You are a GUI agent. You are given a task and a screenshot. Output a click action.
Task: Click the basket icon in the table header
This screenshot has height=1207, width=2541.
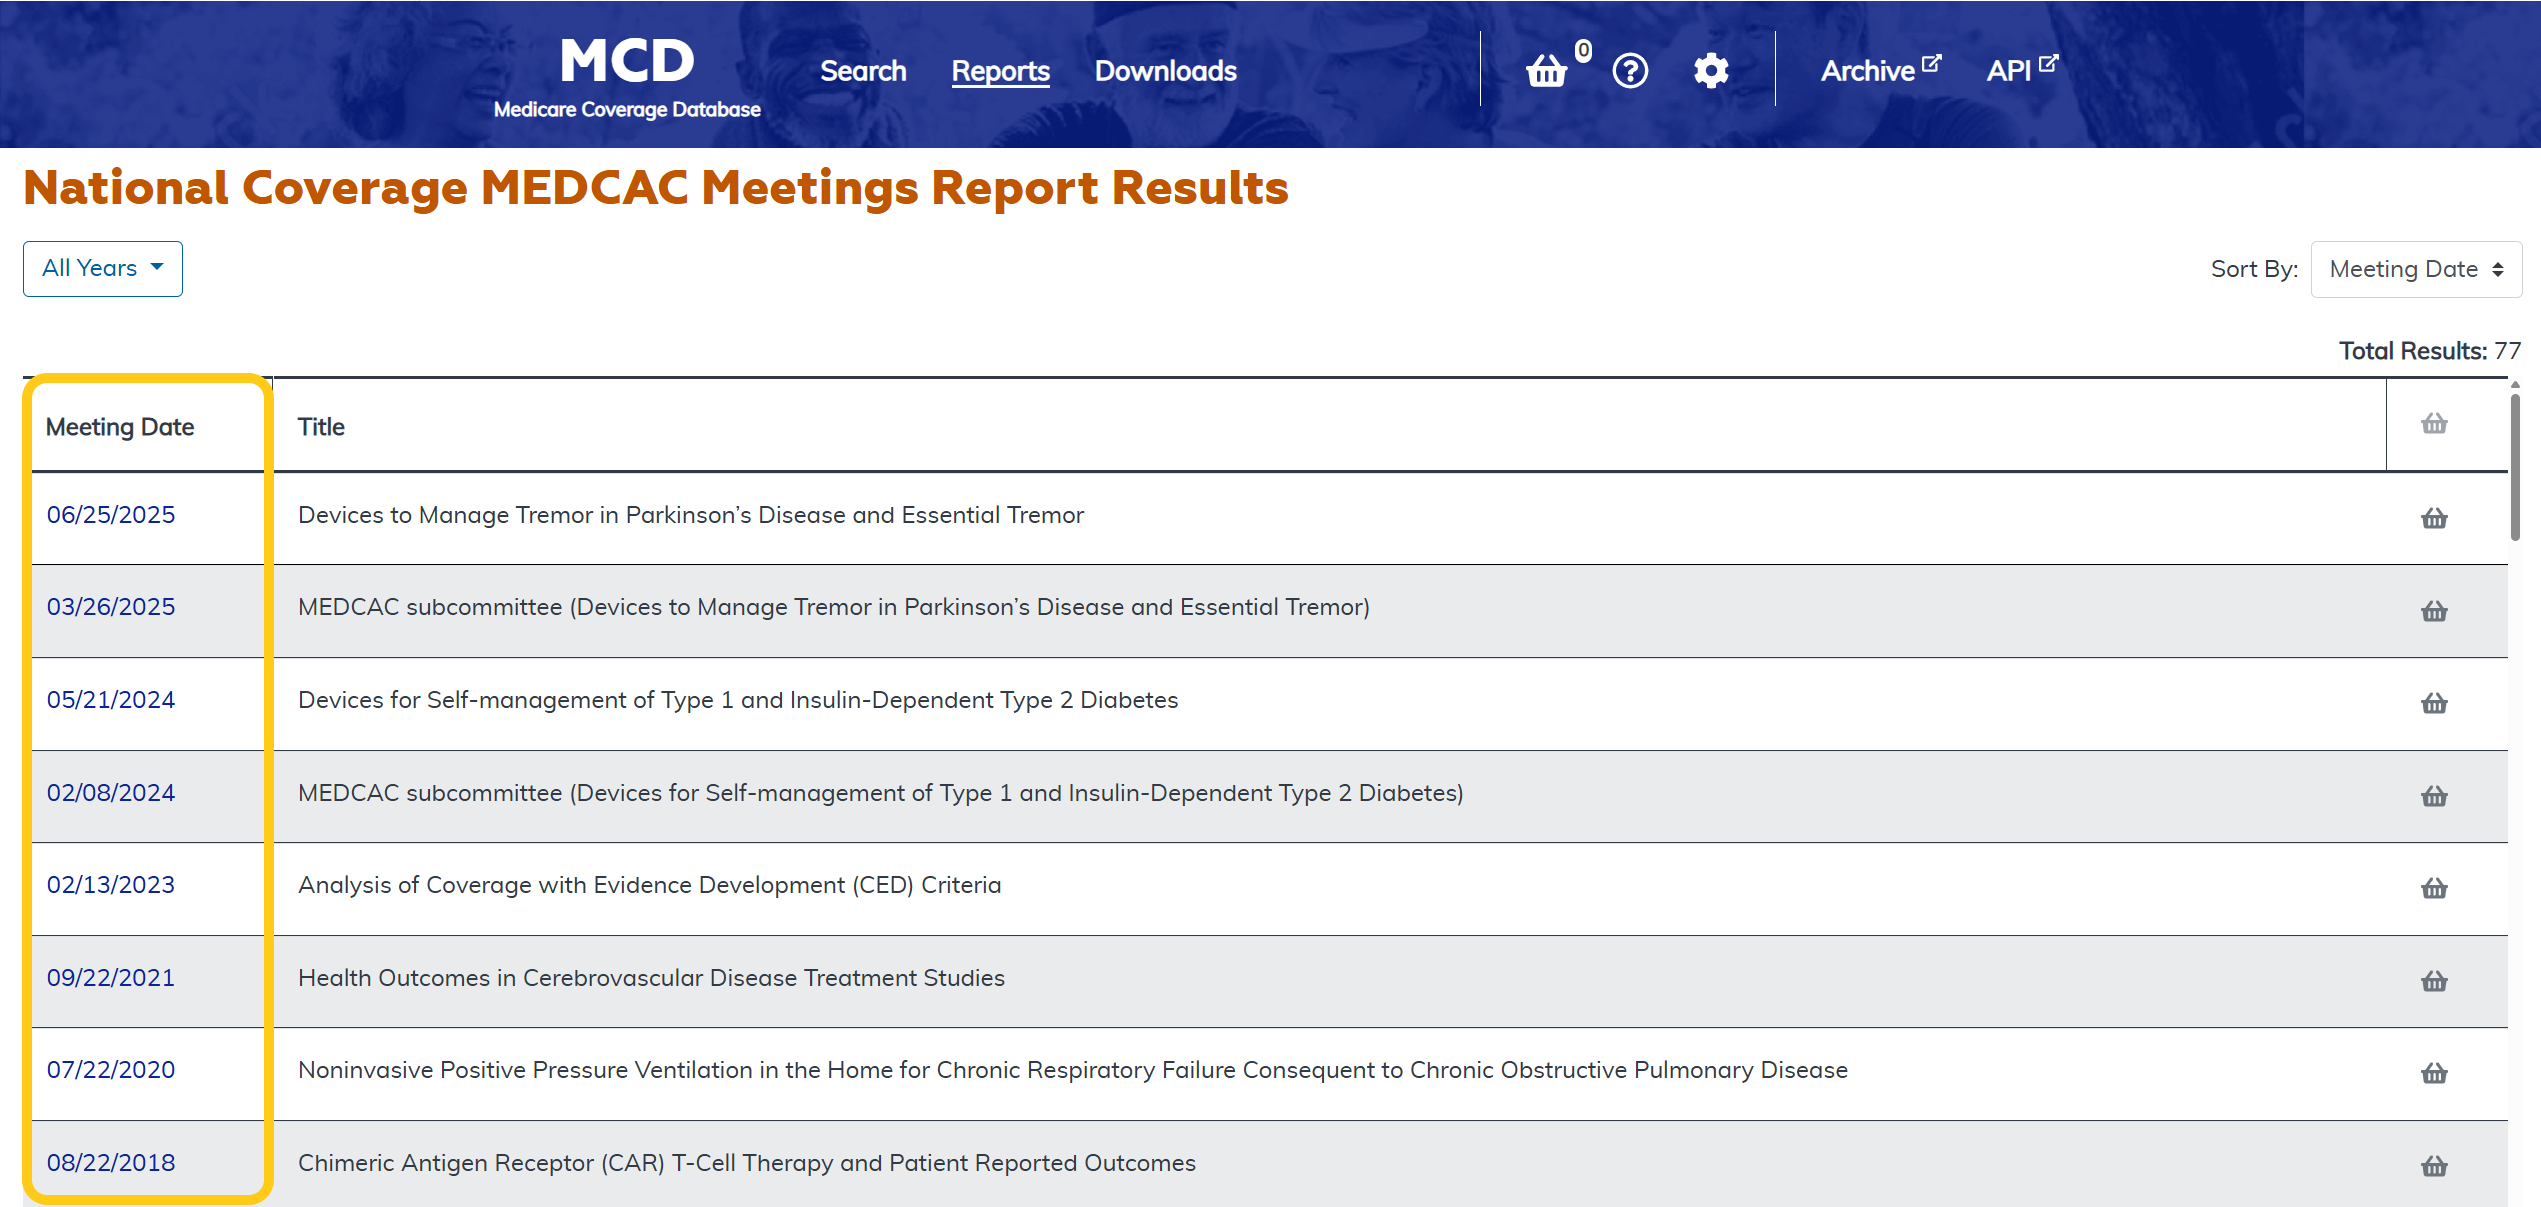[x=2434, y=424]
